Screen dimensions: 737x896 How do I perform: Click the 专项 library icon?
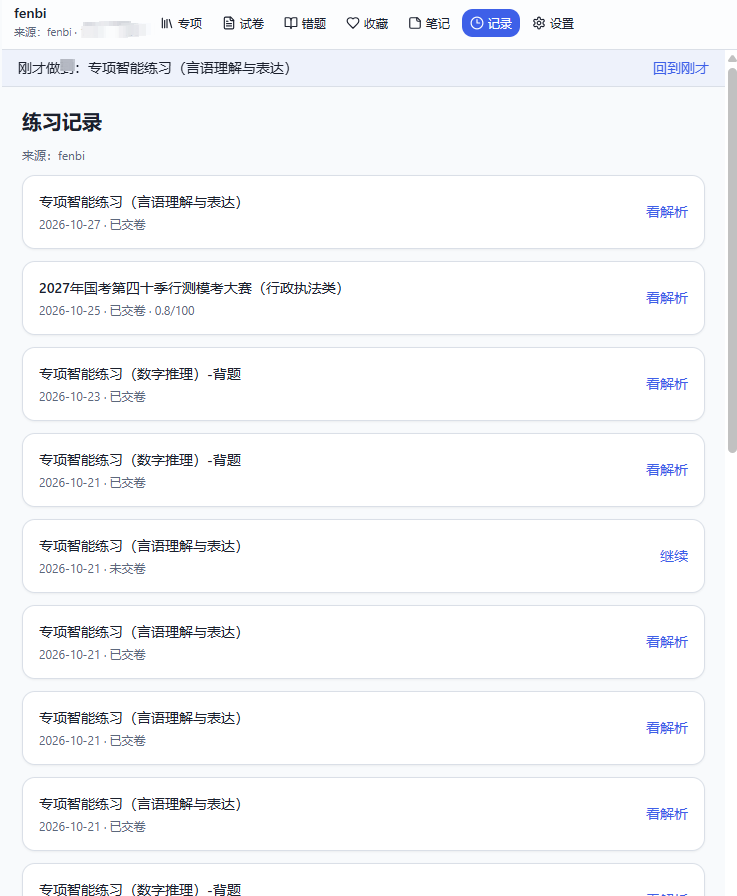click(x=166, y=23)
